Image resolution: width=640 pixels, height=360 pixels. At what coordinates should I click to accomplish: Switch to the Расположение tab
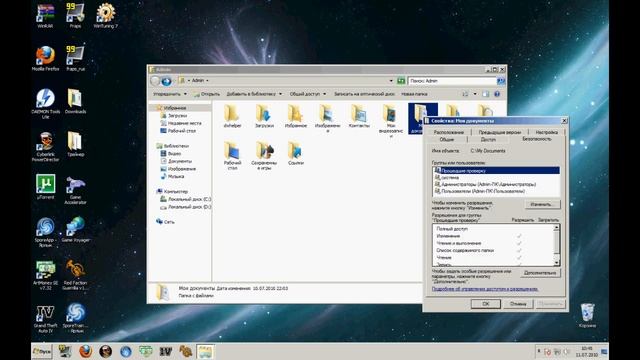pos(448,132)
